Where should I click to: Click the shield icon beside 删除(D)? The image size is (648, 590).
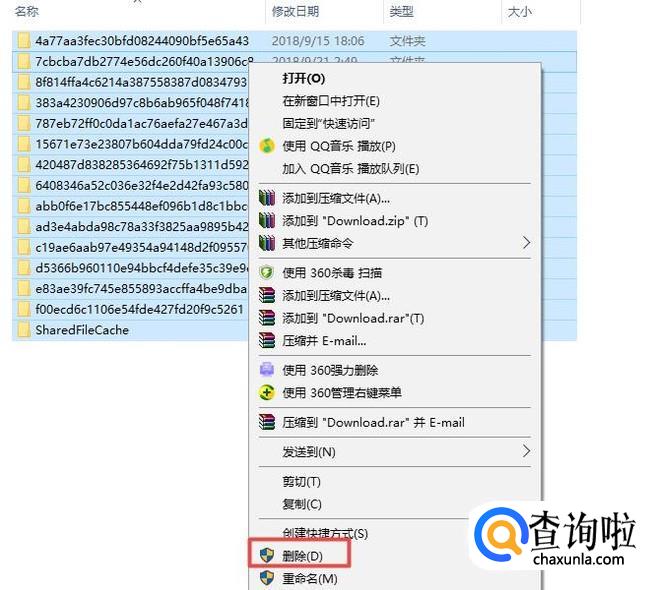(x=267, y=555)
